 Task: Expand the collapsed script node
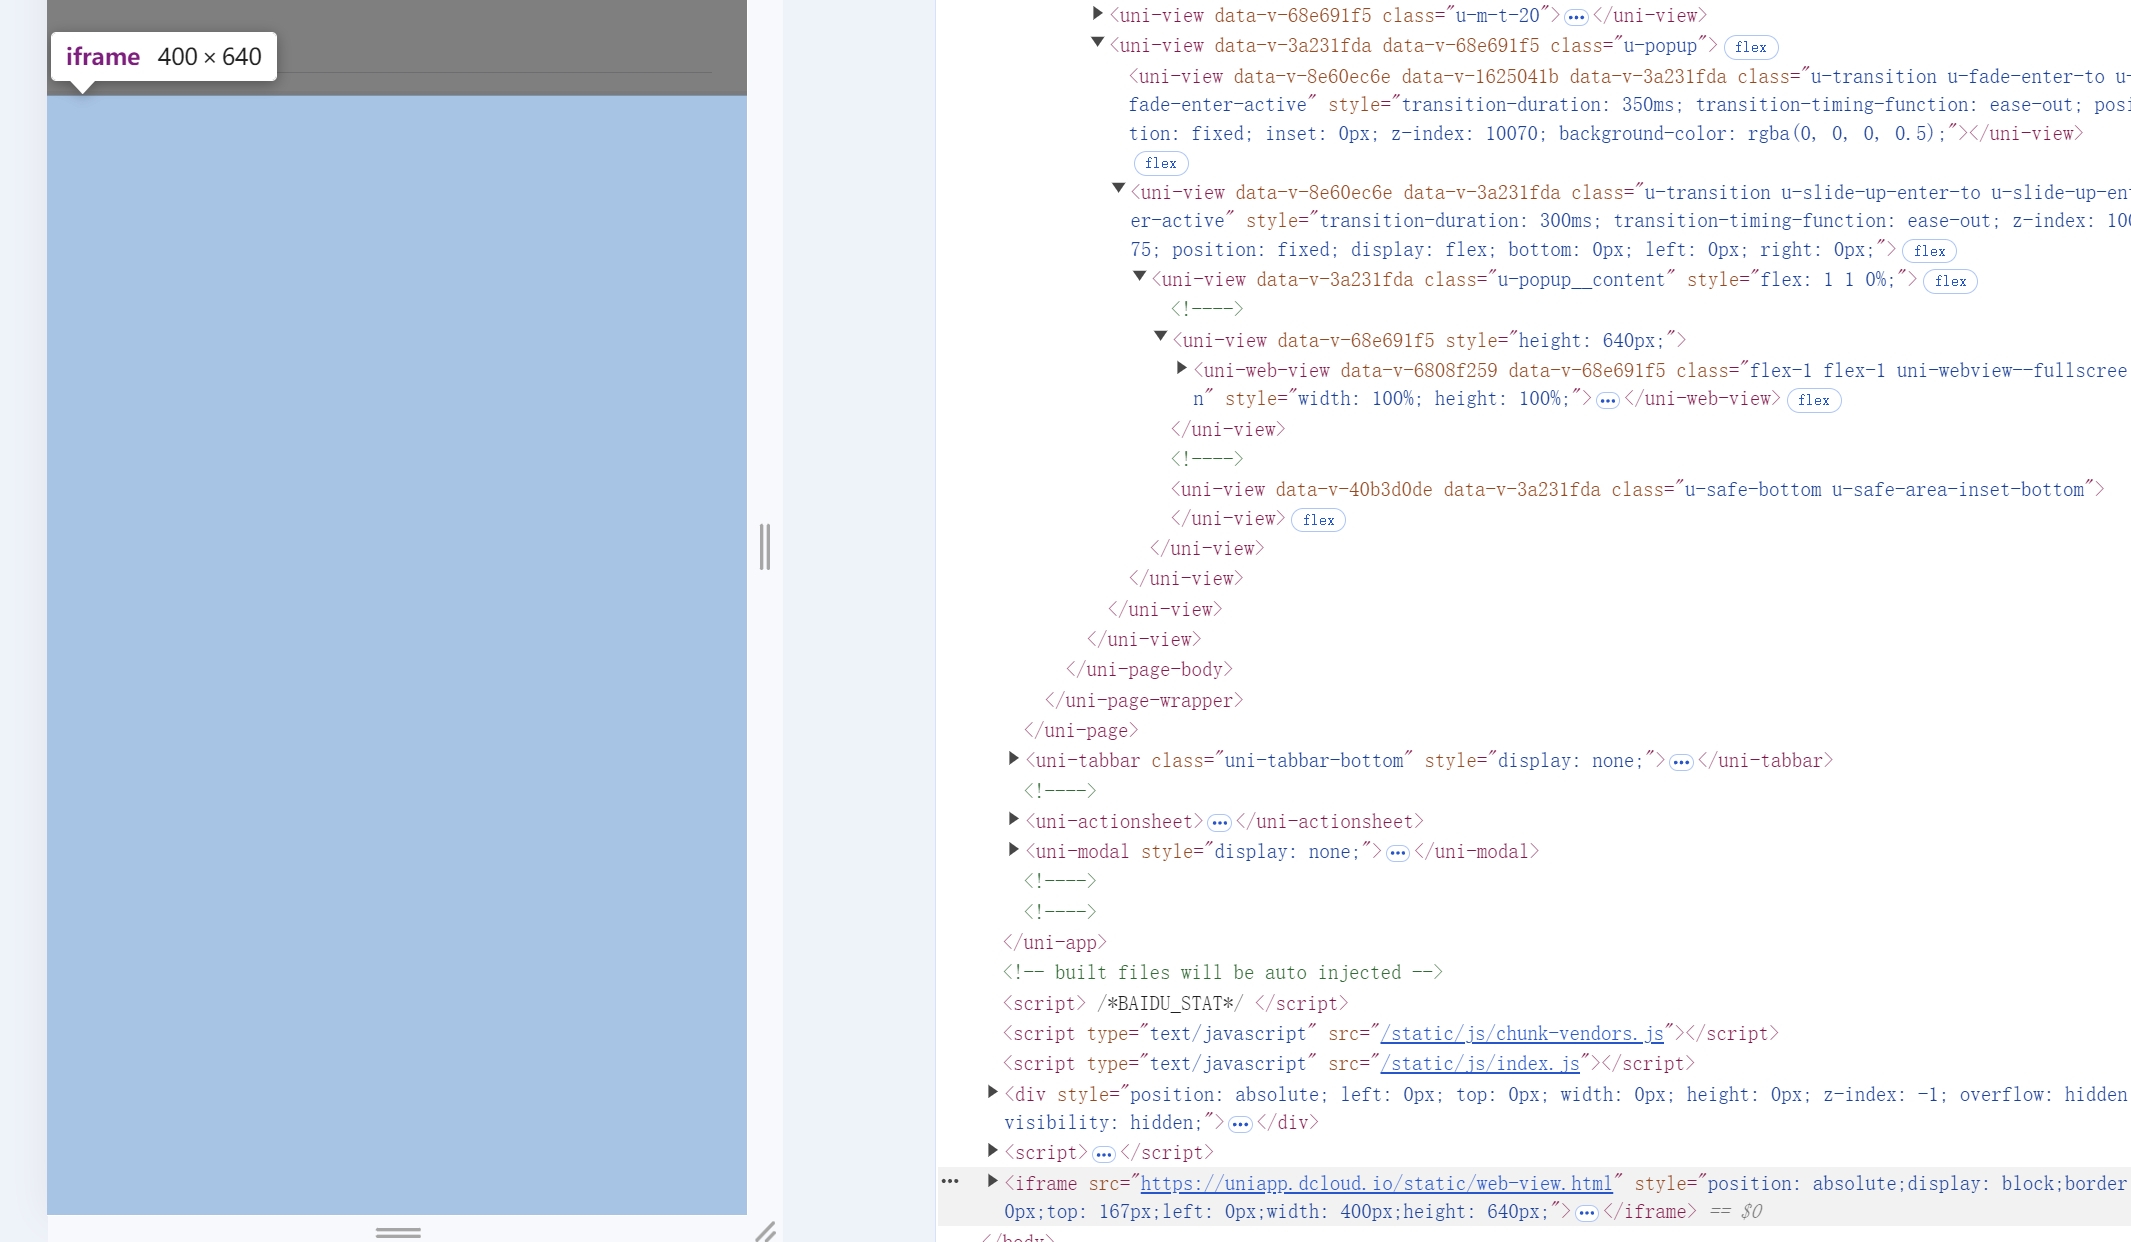coord(992,1151)
